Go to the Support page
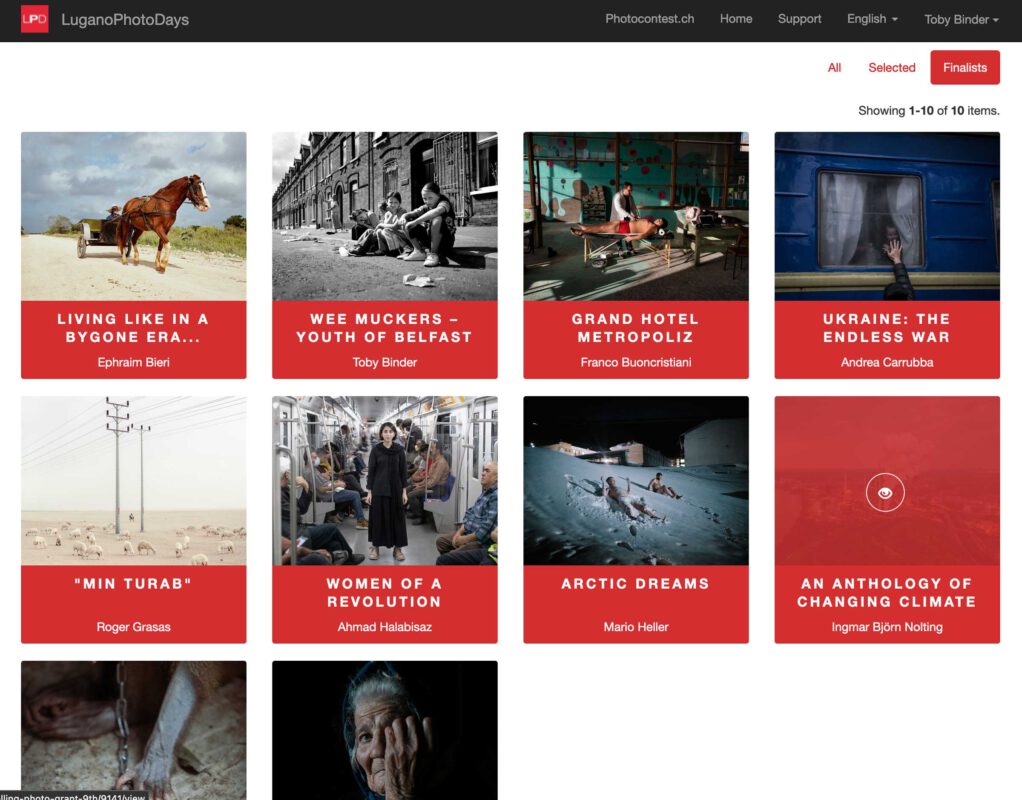This screenshot has height=800, width=1022. [799, 19]
